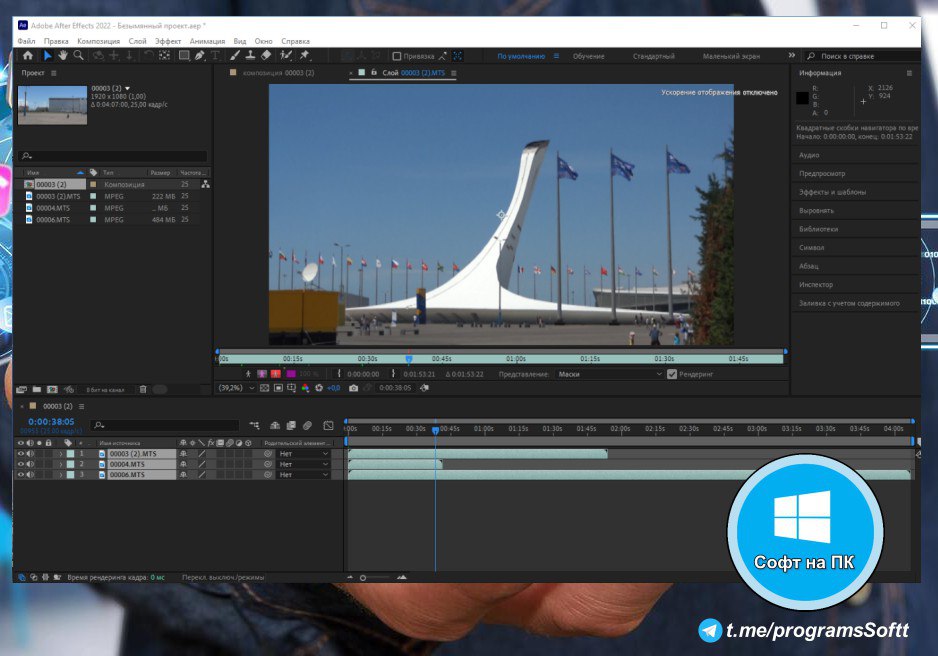Enable the Привязка snapping checkbox

point(396,57)
